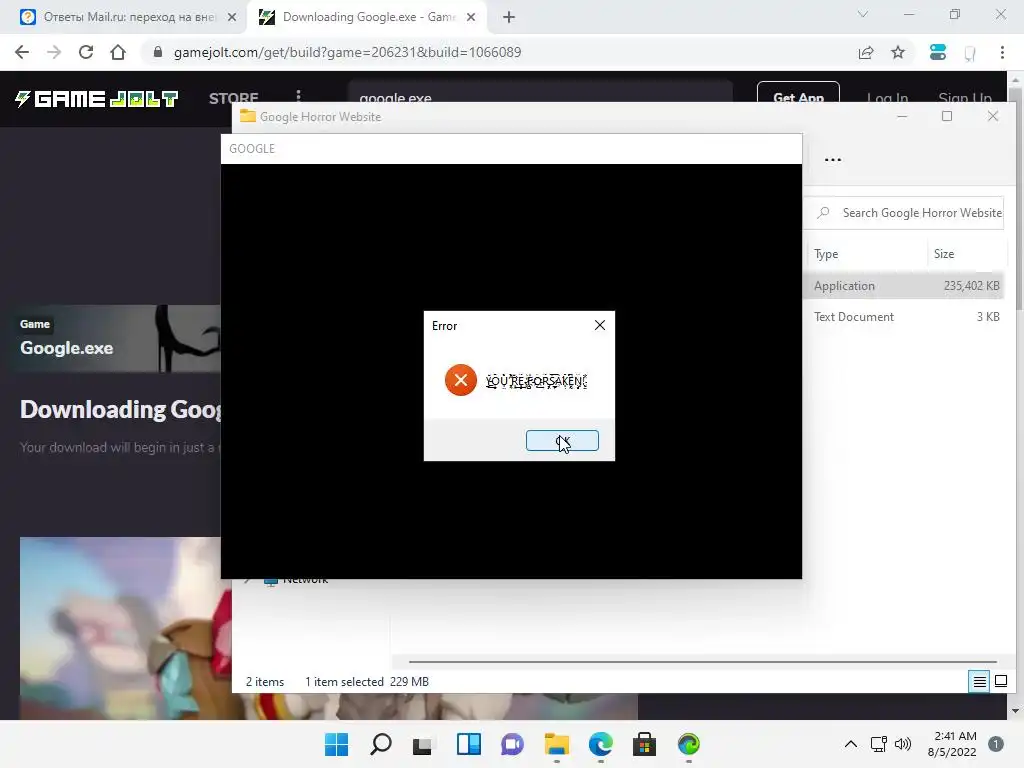Image resolution: width=1024 pixels, height=768 pixels.
Task: Close the Error dialog with its X
Action: (x=600, y=325)
